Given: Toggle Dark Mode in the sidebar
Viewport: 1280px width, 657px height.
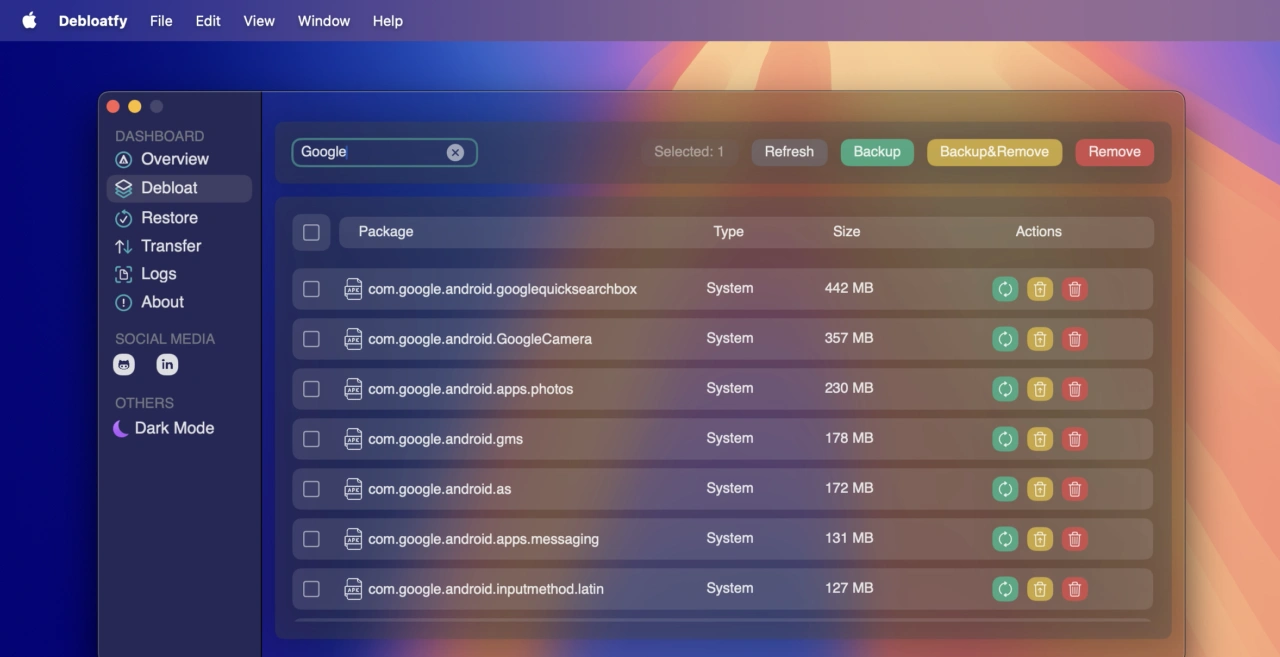Looking at the screenshot, I should coord(164,428).
